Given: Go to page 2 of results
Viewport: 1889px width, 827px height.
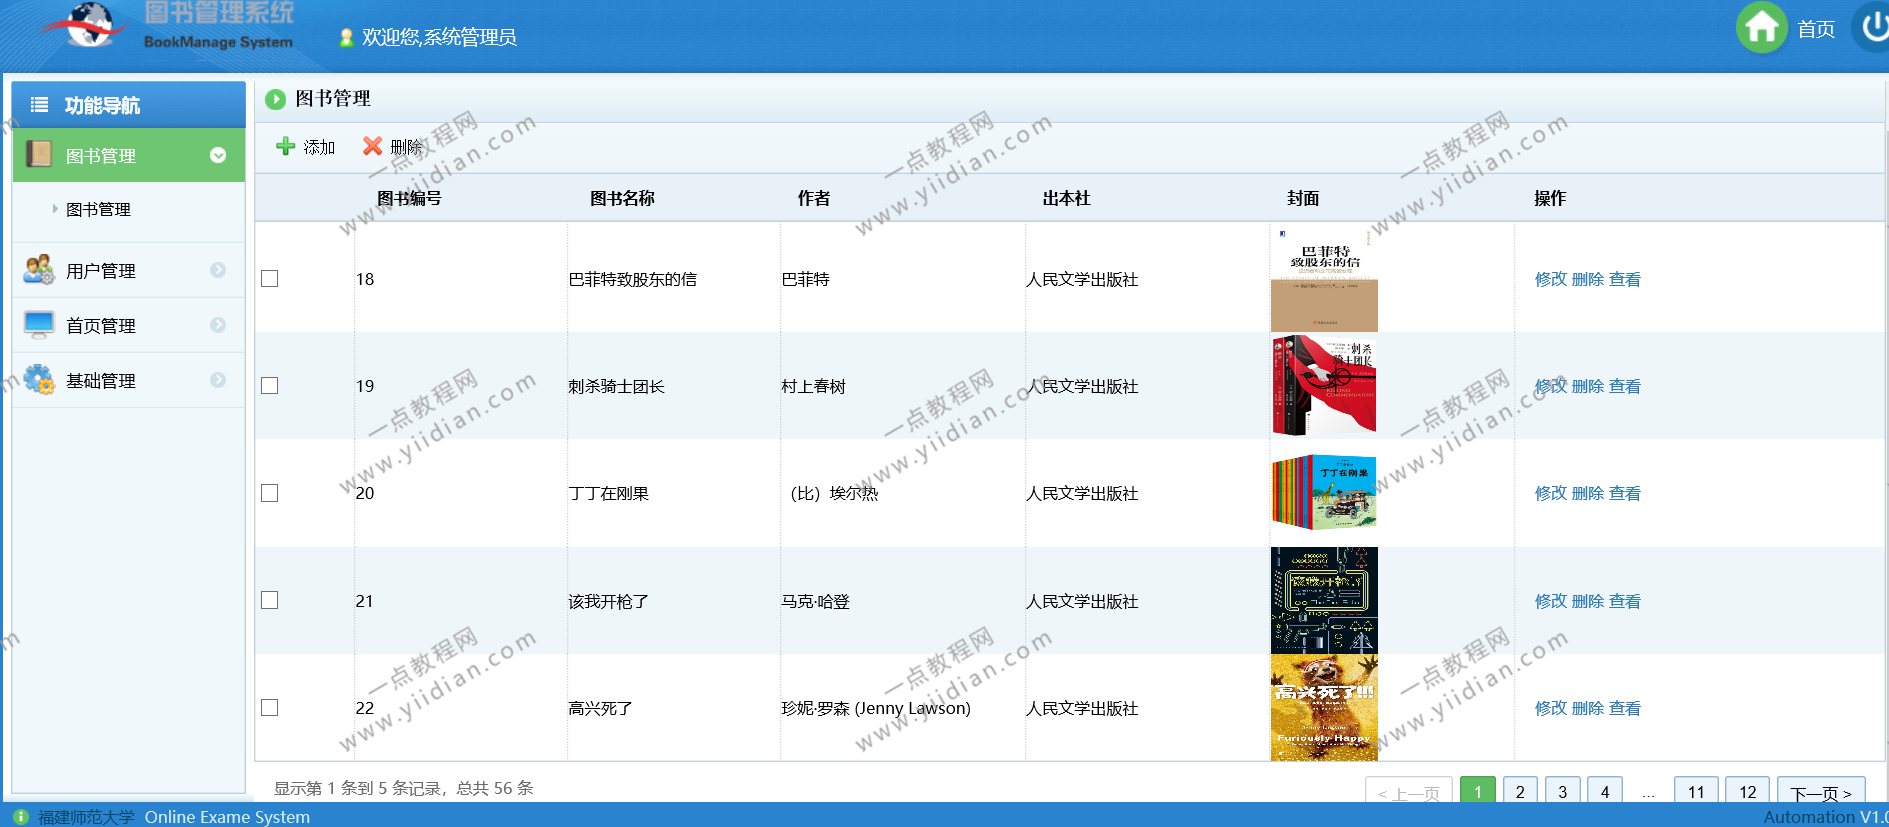Looking at the screenshot, I should pyautogui.click(x=1520, y=790).
